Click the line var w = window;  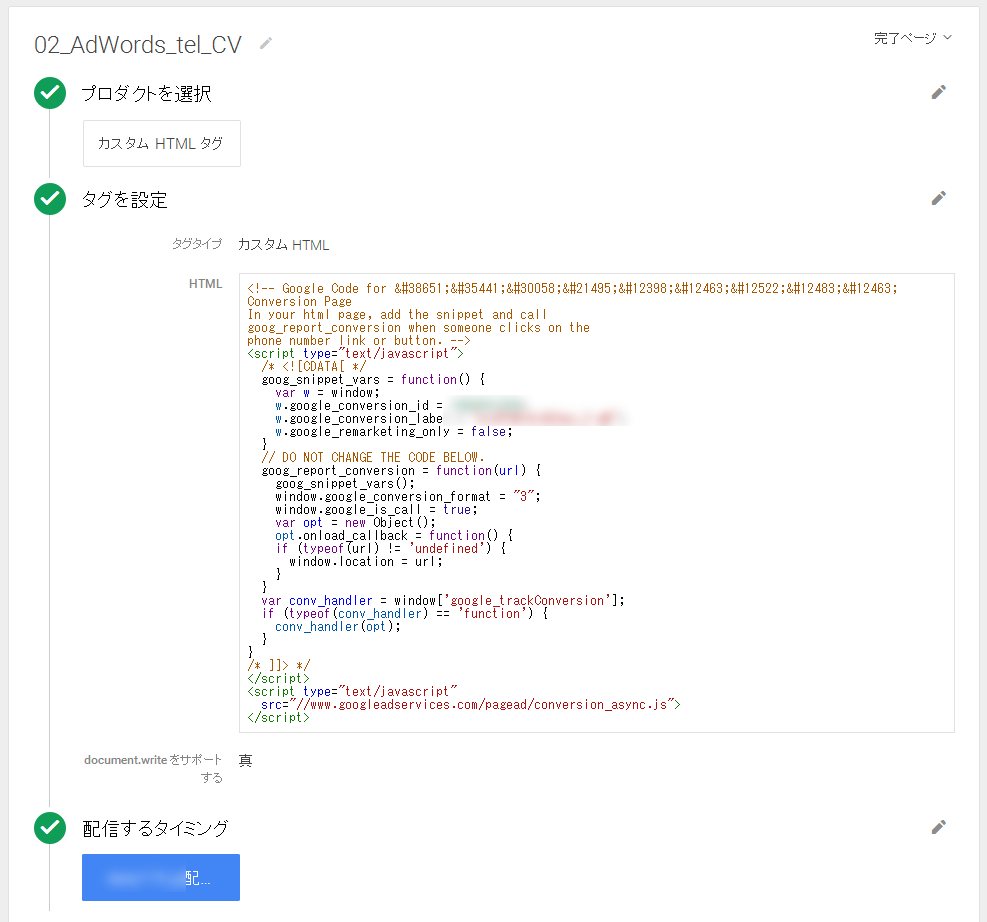[x=327, y=393]
